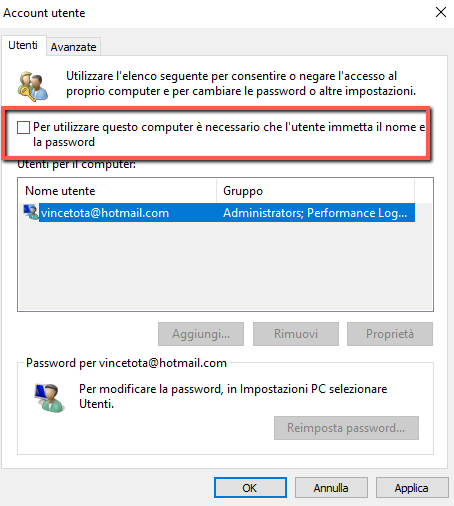
Task: Click the 'Per utilizzare questo computer' checkbox label
Action: tap(229, 134)
